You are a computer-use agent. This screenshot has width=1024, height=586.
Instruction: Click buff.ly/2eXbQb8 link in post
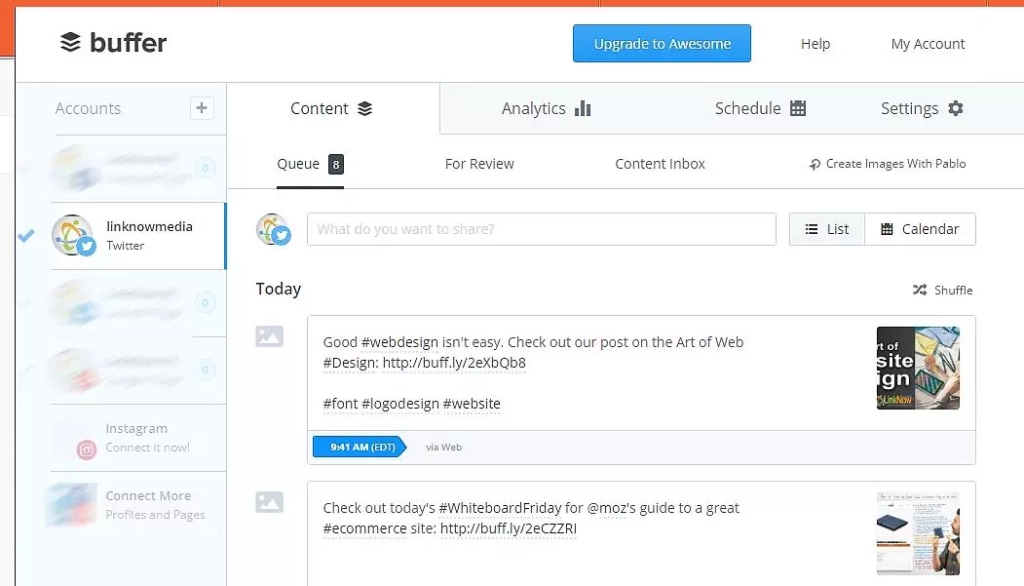454,363
